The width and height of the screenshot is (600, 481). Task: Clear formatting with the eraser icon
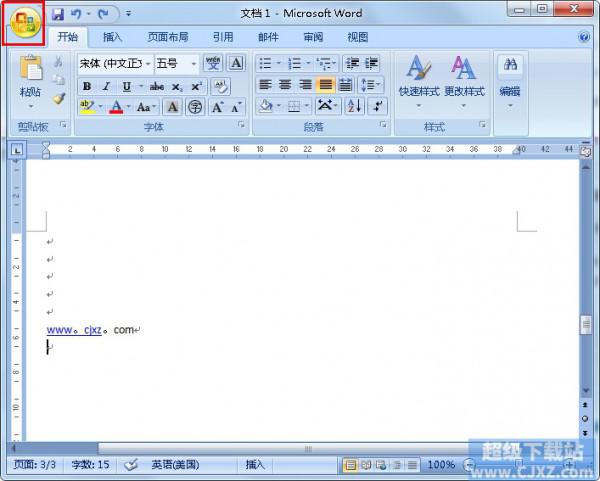tap(220, 86)
